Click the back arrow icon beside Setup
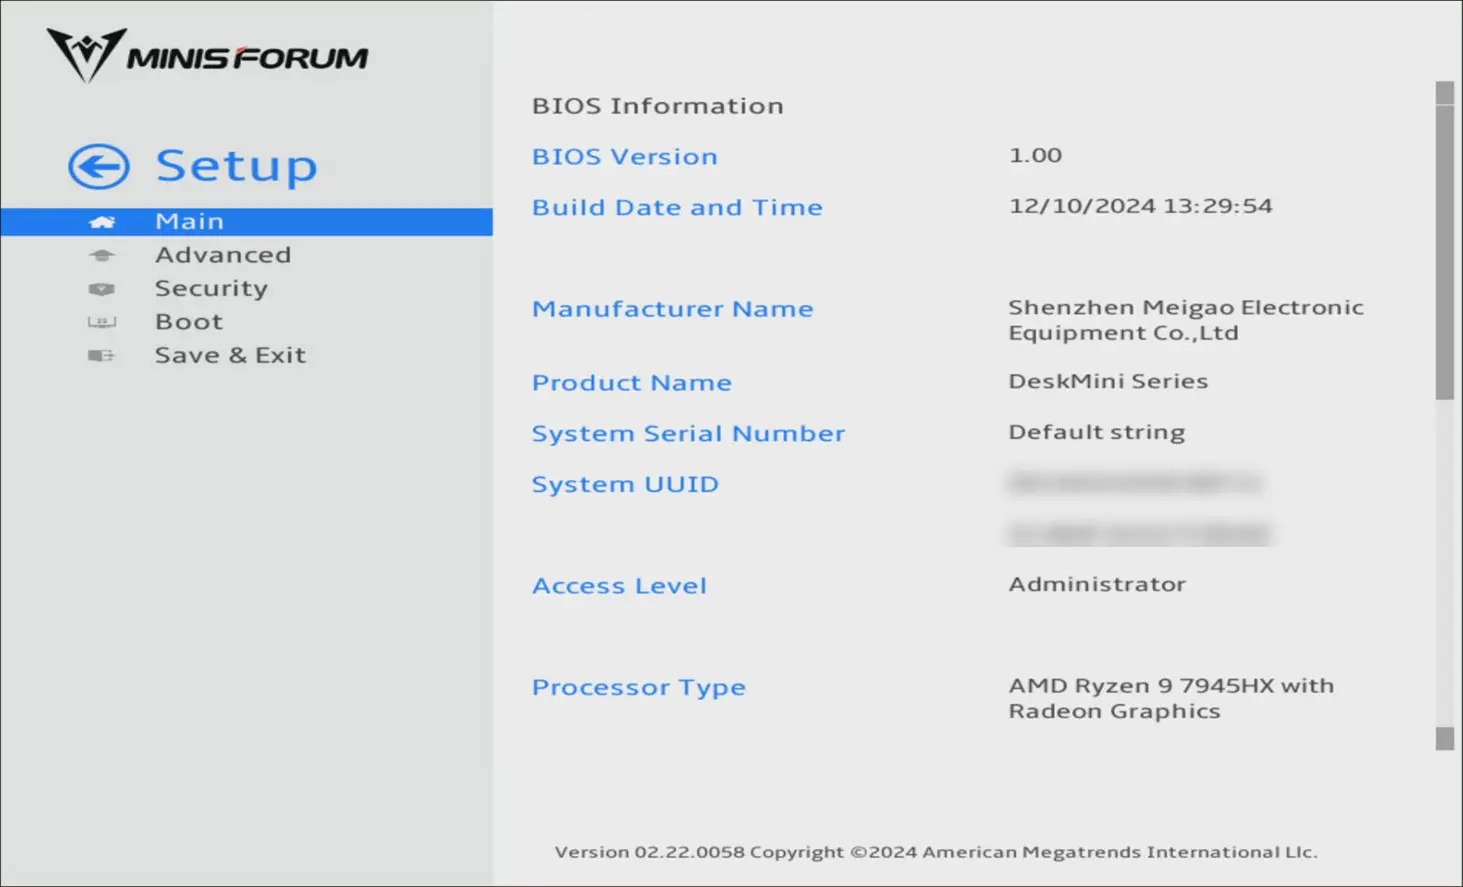 [99, 167]
